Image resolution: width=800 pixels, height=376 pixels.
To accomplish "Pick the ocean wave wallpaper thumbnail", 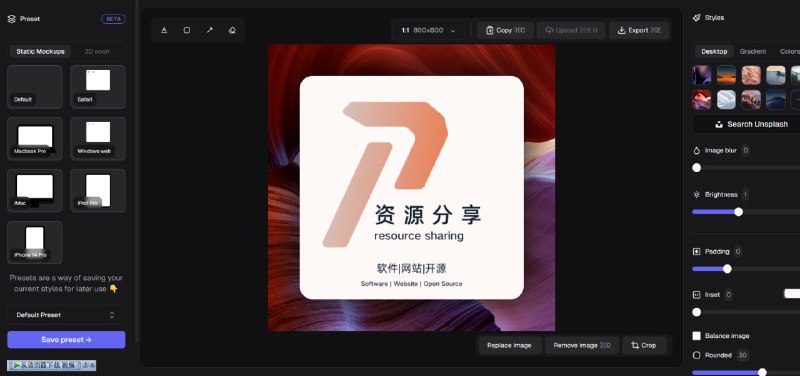I will [x=776, y=75].
